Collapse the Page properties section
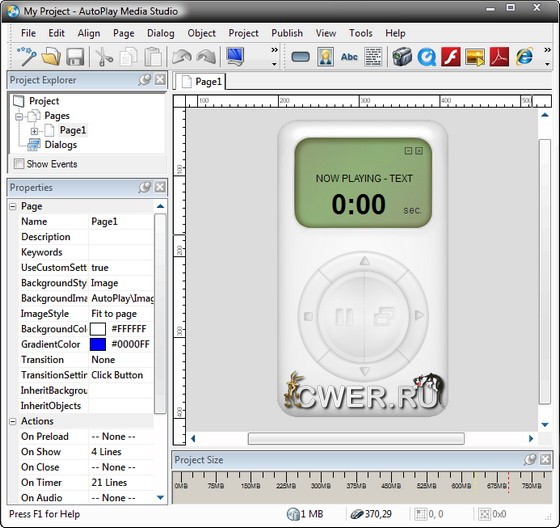 click(13, 206)
